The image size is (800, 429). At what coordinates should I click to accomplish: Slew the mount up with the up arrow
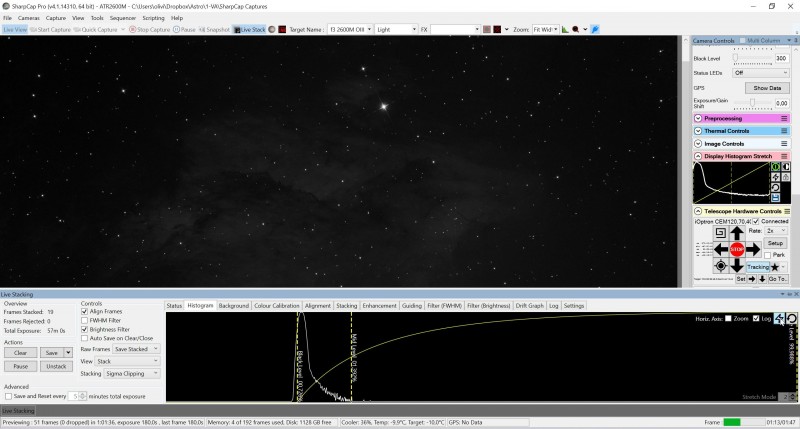coord(737,234)
